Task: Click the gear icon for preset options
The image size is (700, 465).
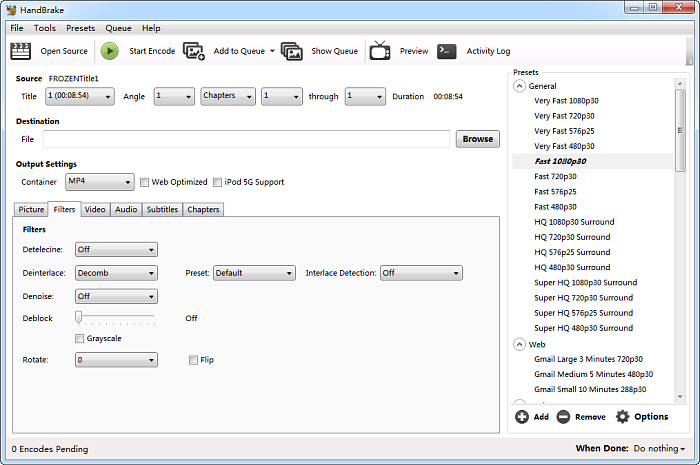Action: [x=622, y=417]
